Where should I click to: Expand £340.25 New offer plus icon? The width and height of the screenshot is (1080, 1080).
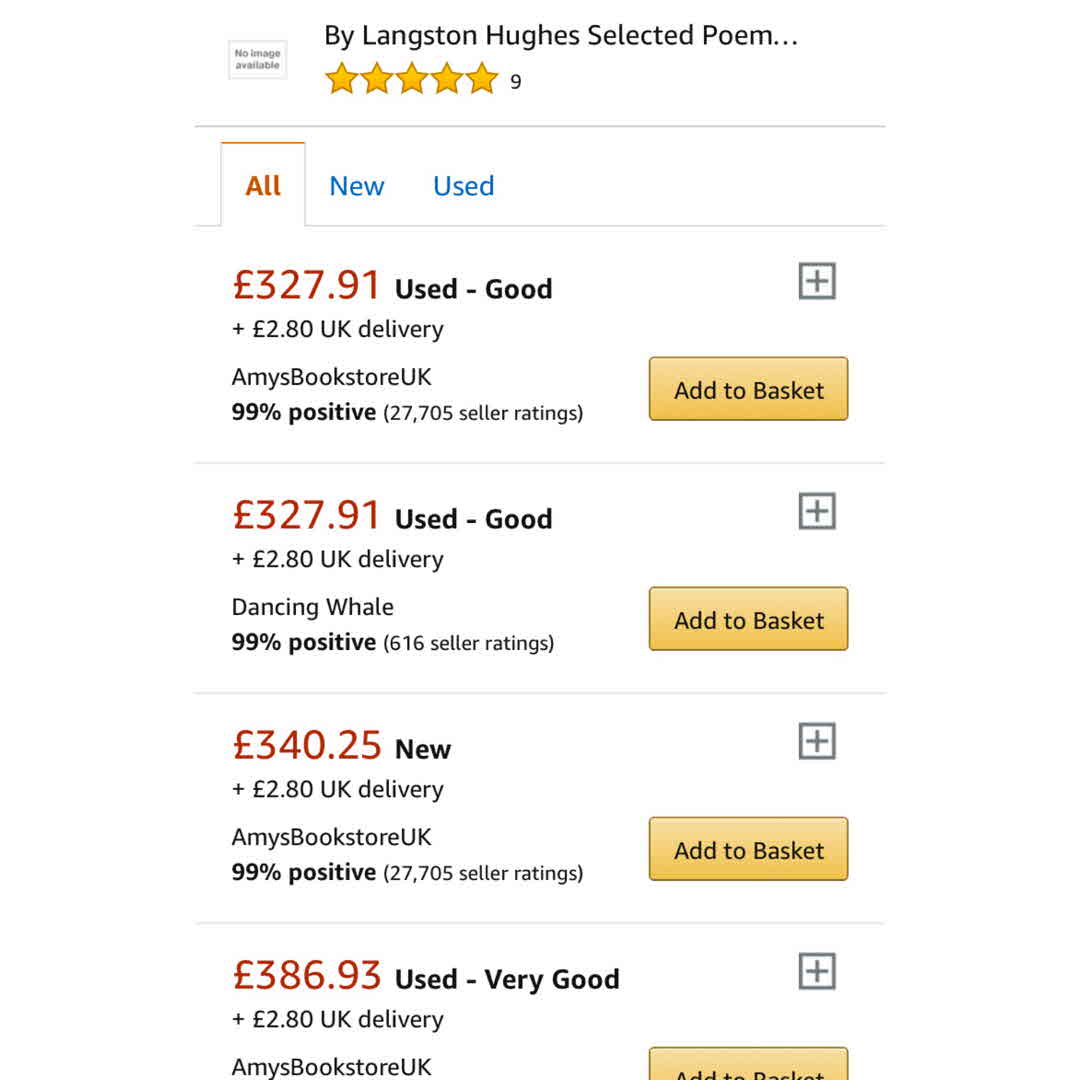point(817,741)
